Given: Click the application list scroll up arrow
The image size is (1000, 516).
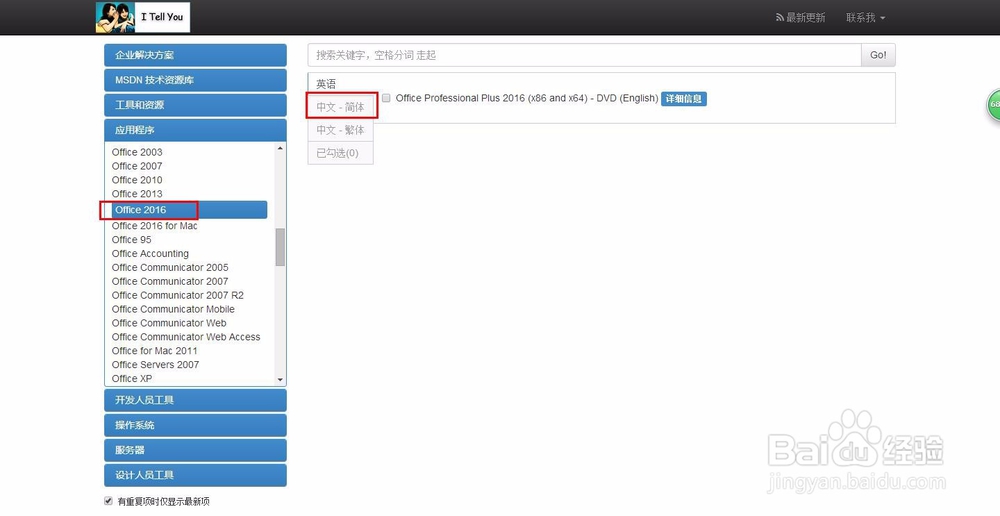Looking at the screenshot, I should pos(280,148).
